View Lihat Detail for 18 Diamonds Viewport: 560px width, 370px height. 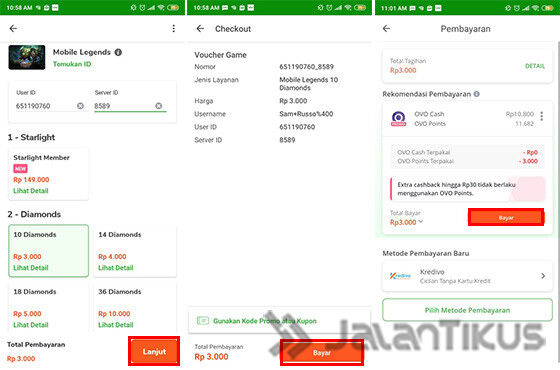(31, 325)
